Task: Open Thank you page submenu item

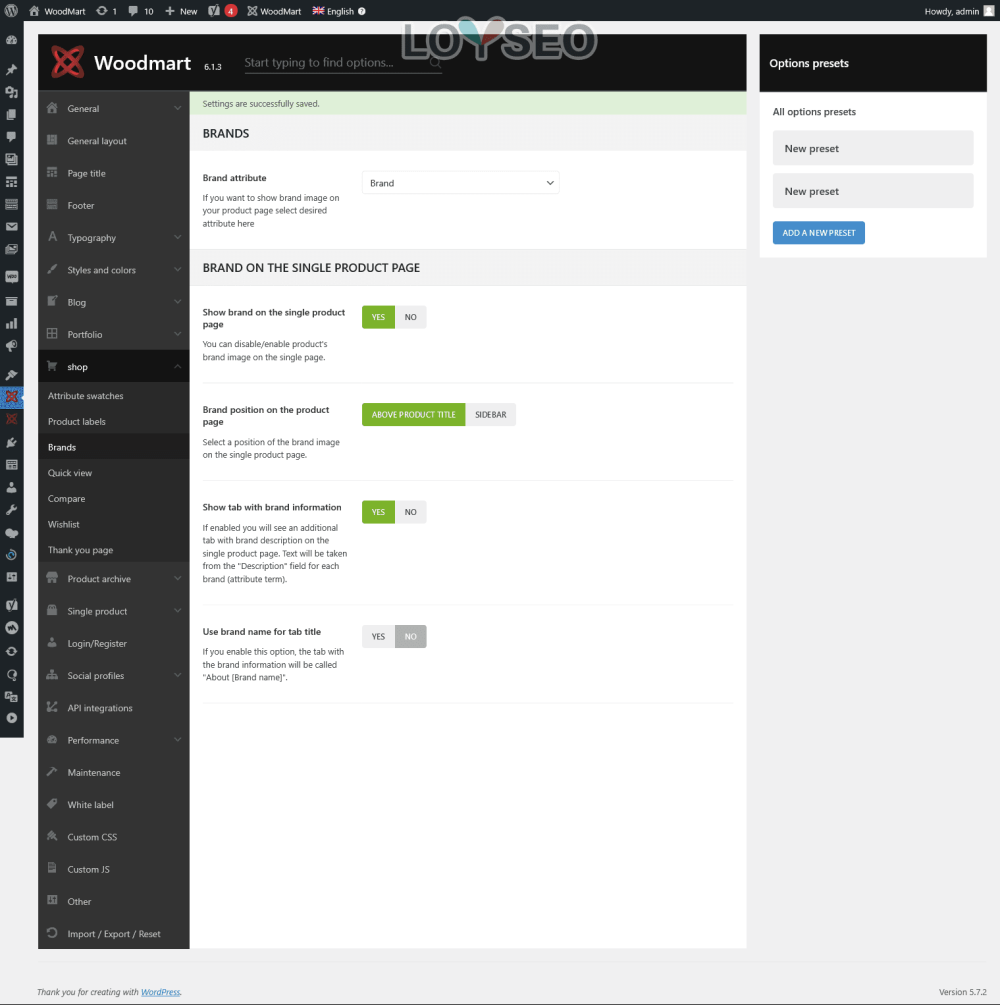Action: pos(113,549)
